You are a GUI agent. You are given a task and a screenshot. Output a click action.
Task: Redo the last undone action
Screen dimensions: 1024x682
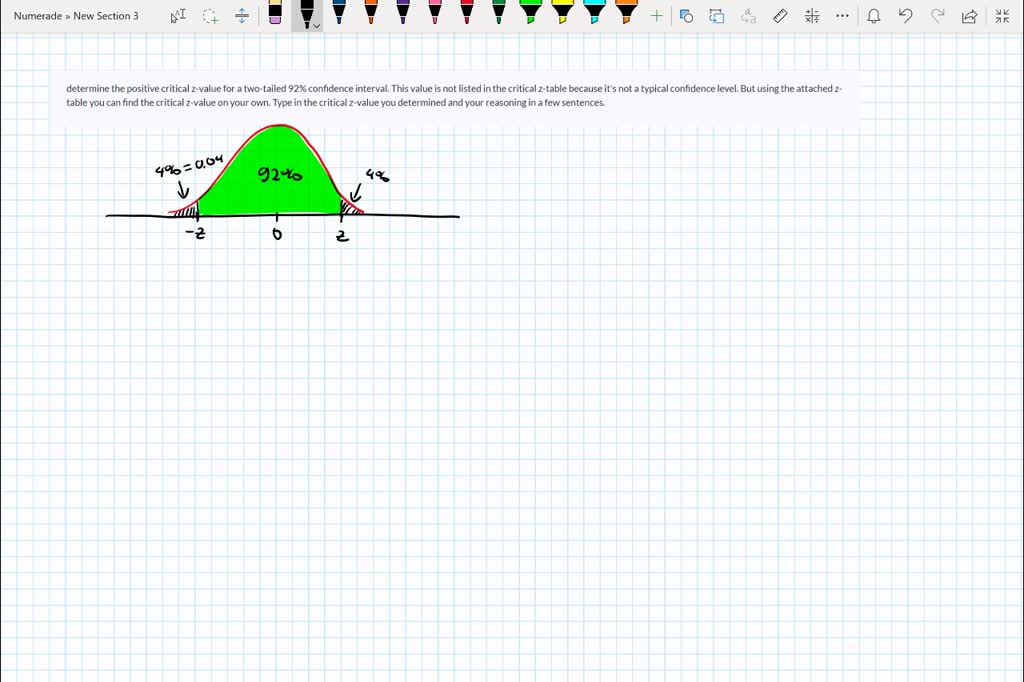click(937, 16)
